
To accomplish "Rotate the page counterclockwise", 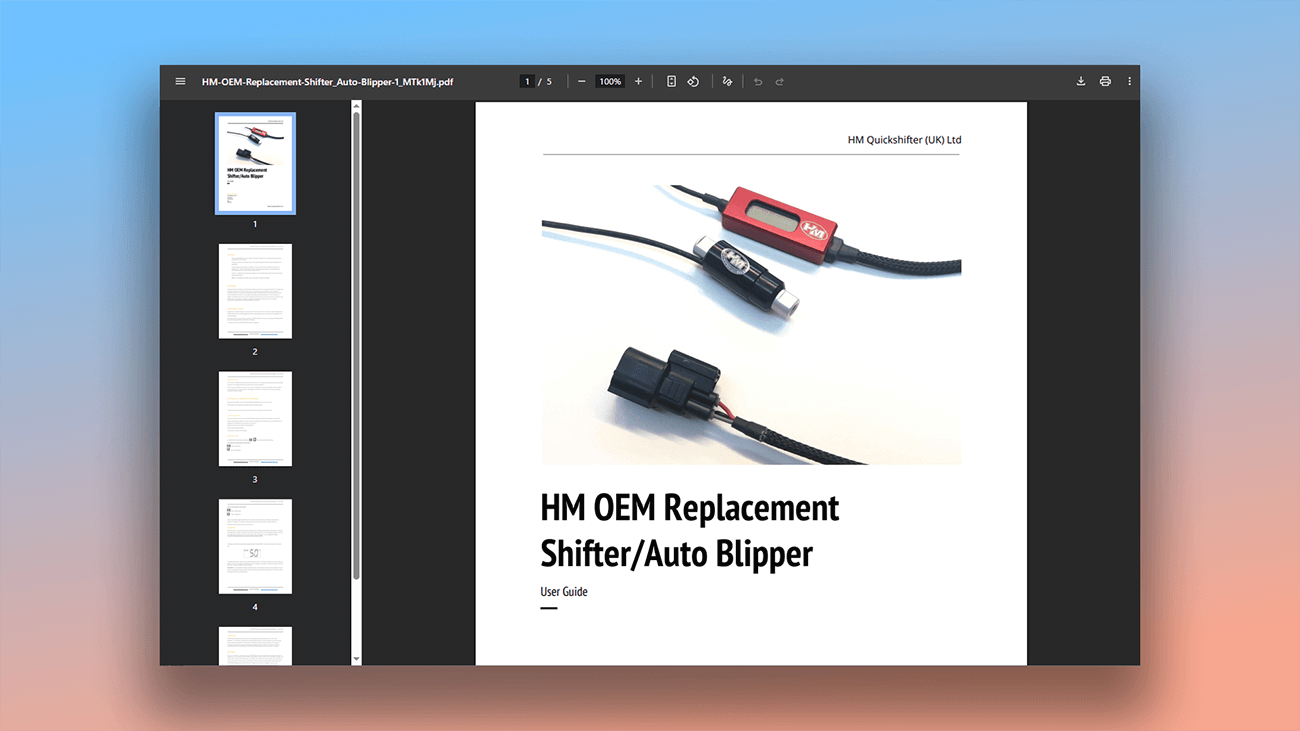I will coord(693,81).
